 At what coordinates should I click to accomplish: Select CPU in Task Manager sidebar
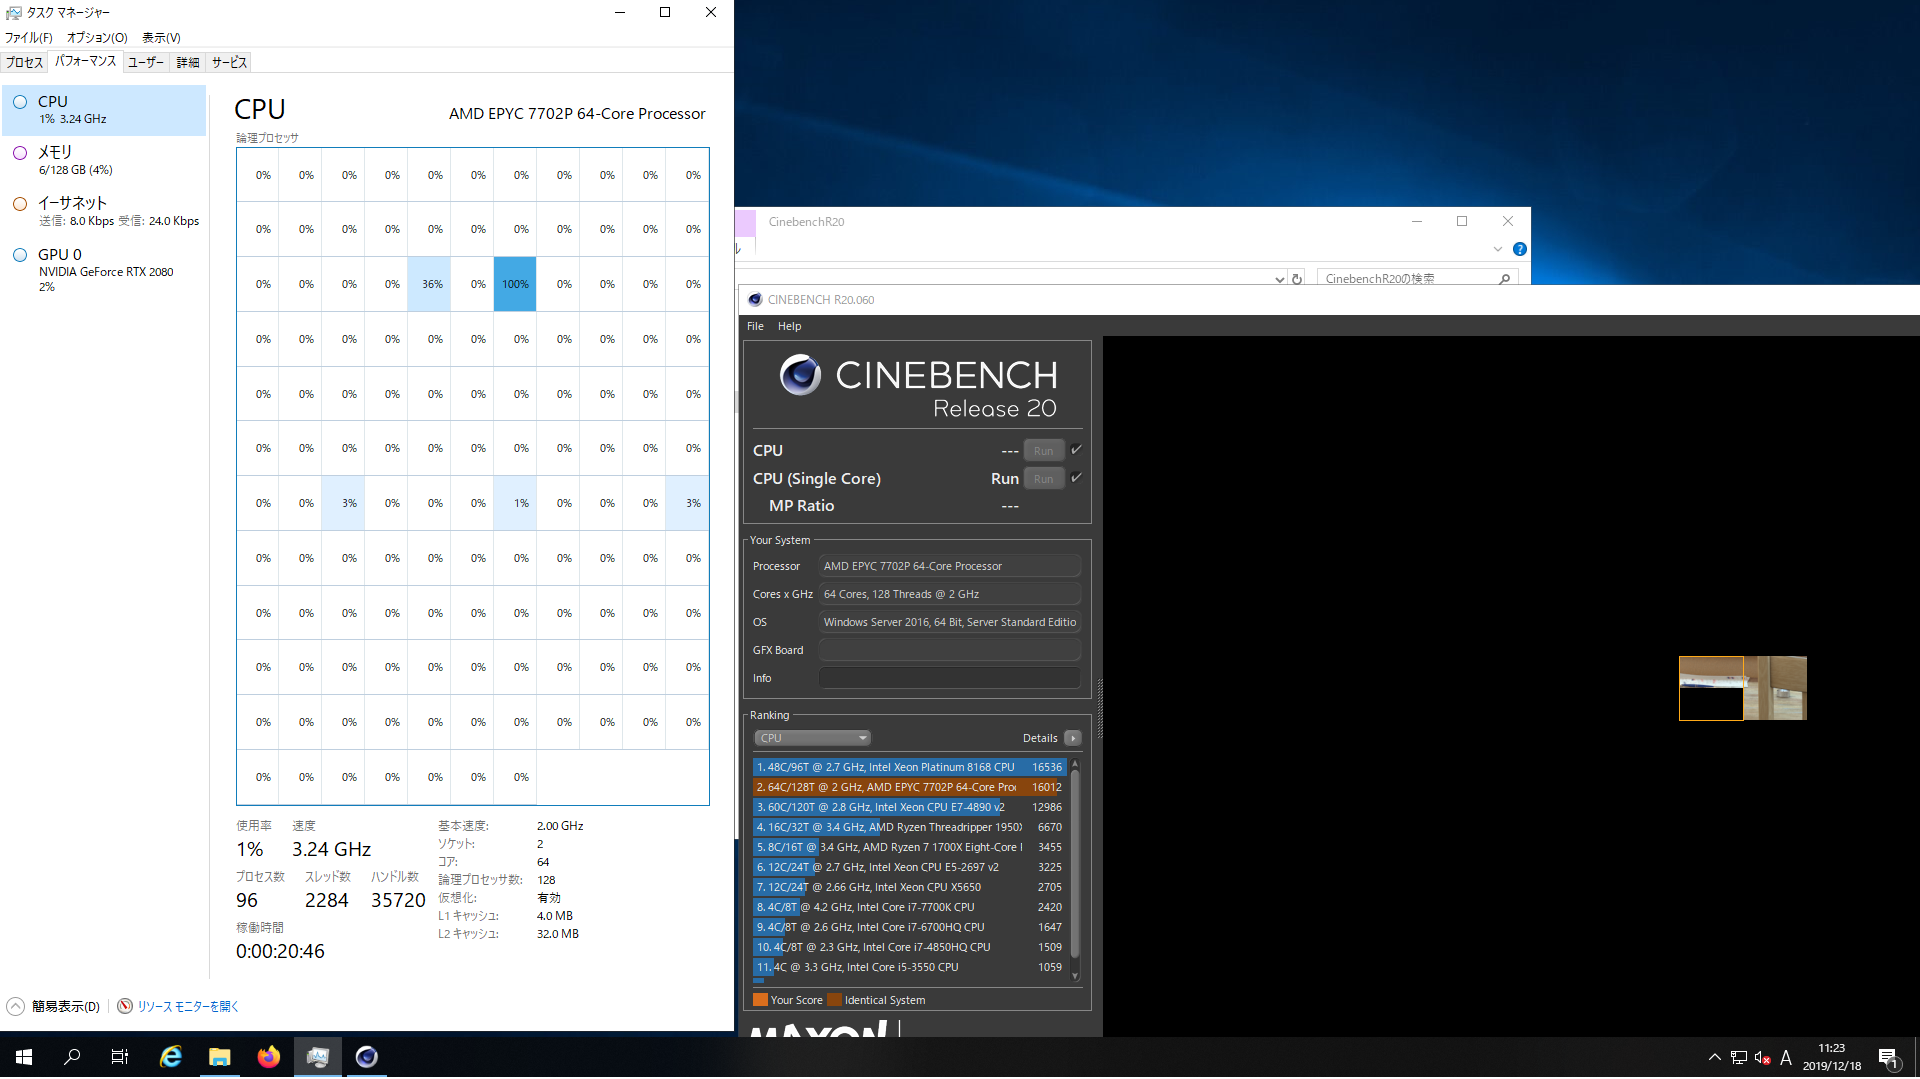click(x=104, y=110)
